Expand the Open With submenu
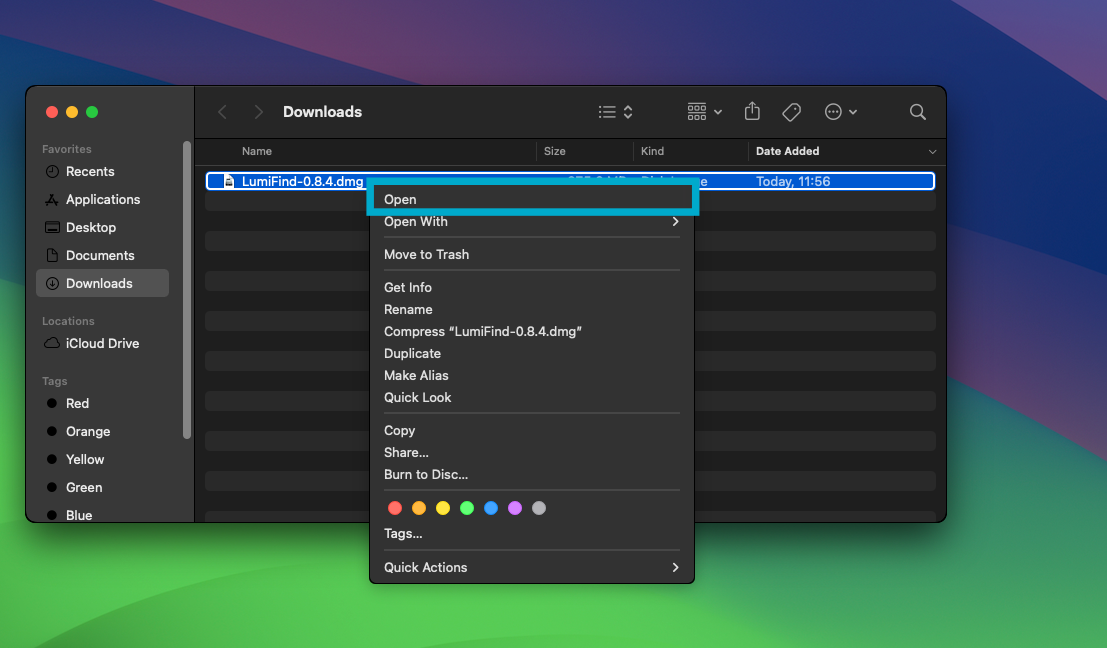This screenshot has height=648, width=1107. tap(532, 222)
